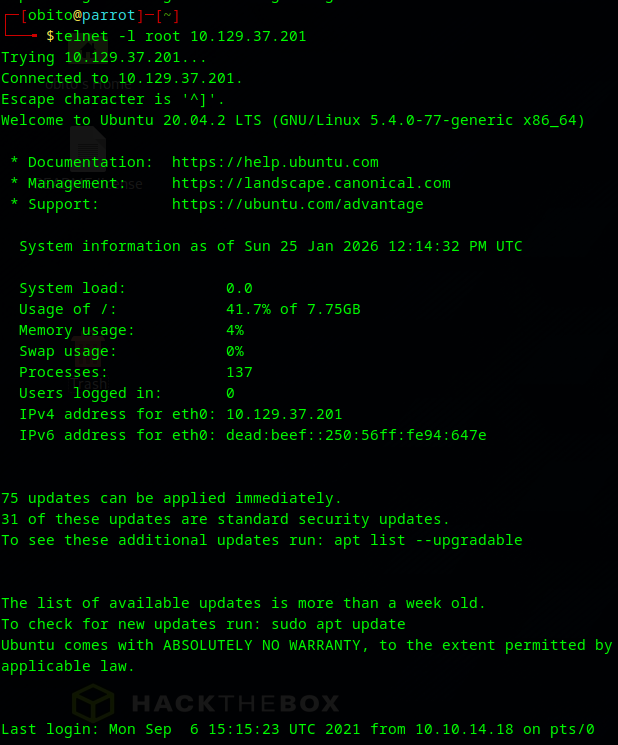Click the Processes count 137
Image resolution: width=618 pixels, height=745 pixels.
pos(239,372)
